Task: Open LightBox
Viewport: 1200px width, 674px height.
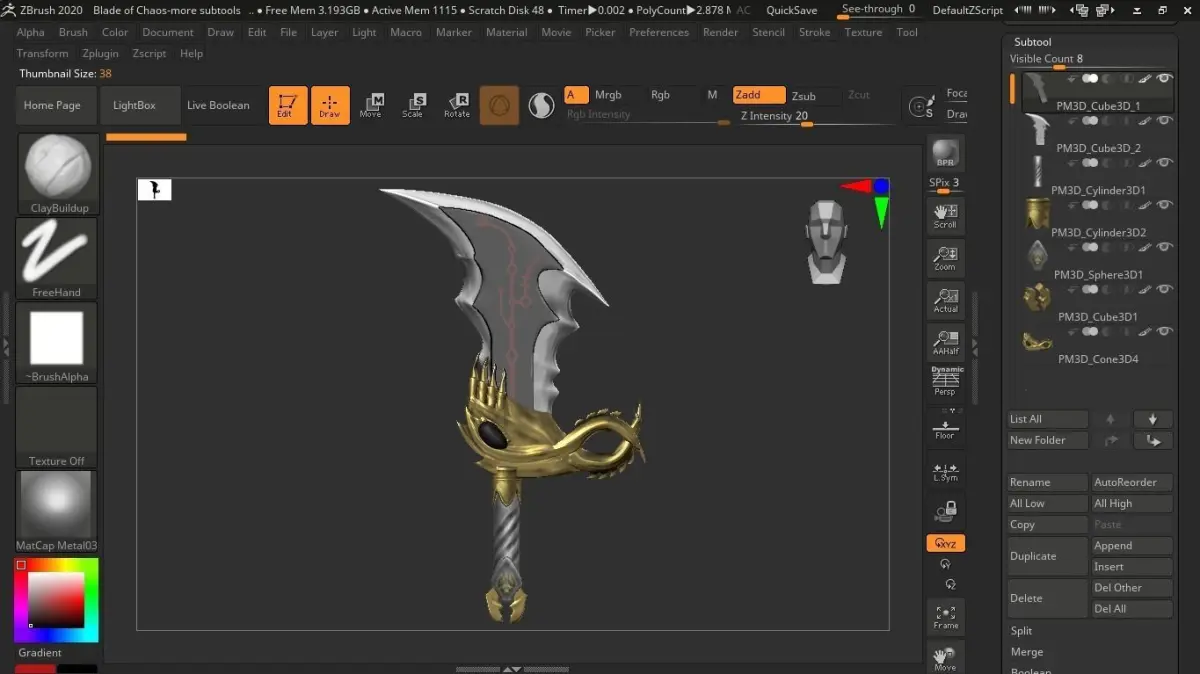Action: (140, 105)
